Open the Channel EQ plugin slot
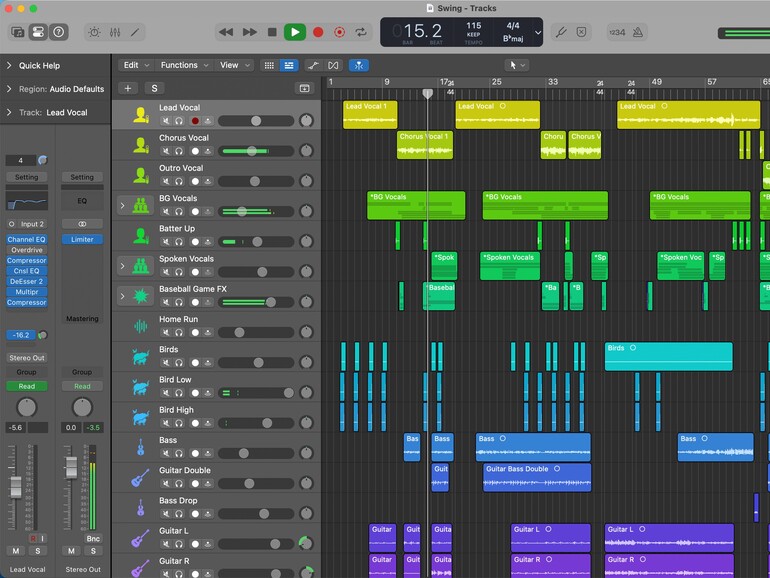 [27, 239]
